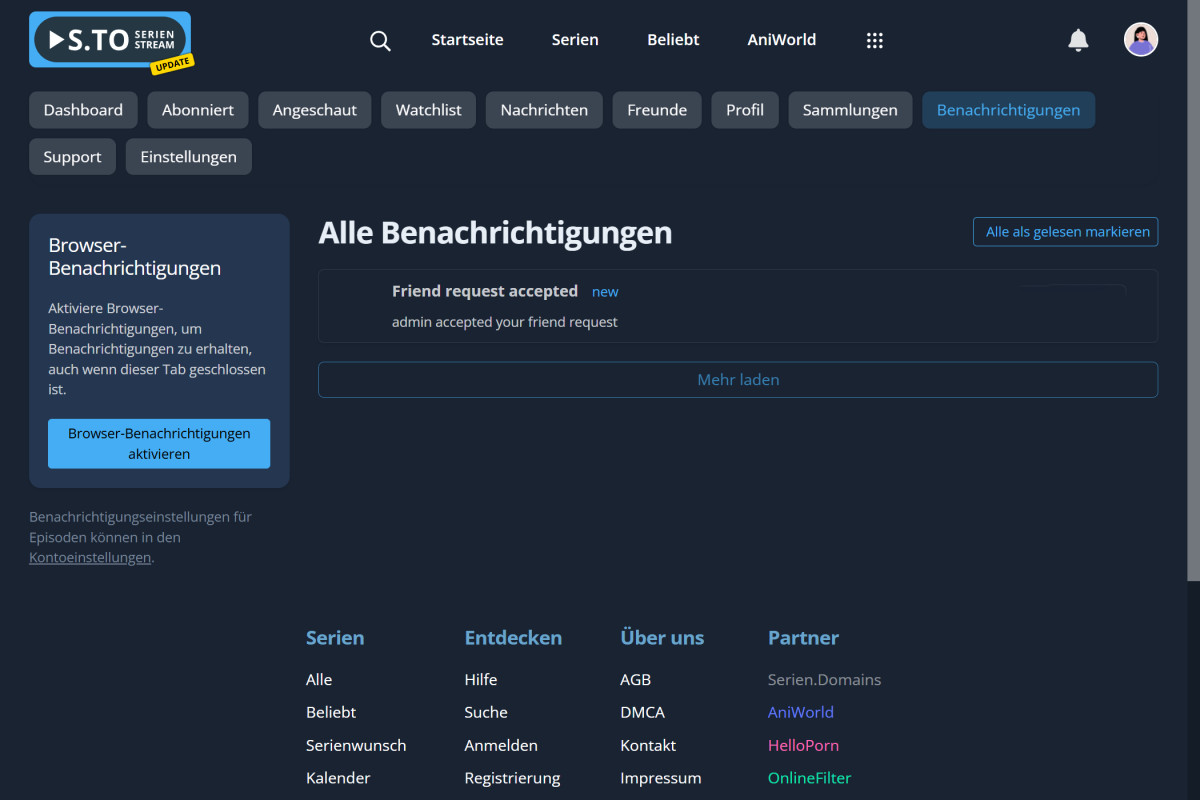Open the Serienwunsch footer link

point(356,745)
